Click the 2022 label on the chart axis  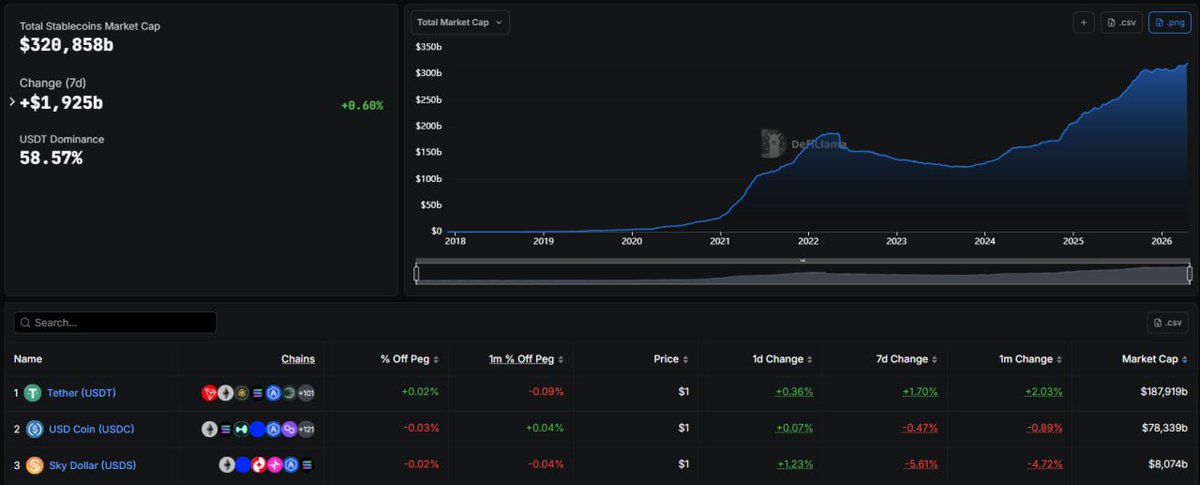(808, 241)
